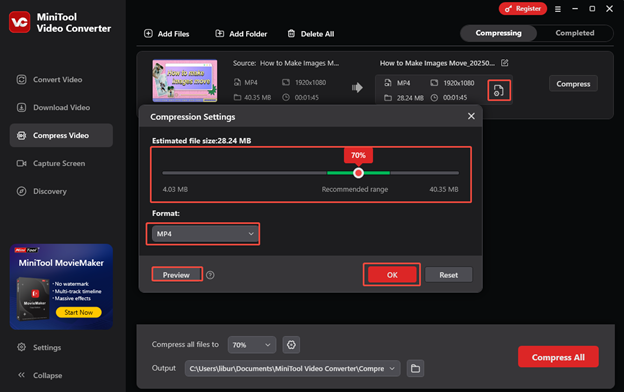Open the Compress all files to dropdown

[251, 345]
